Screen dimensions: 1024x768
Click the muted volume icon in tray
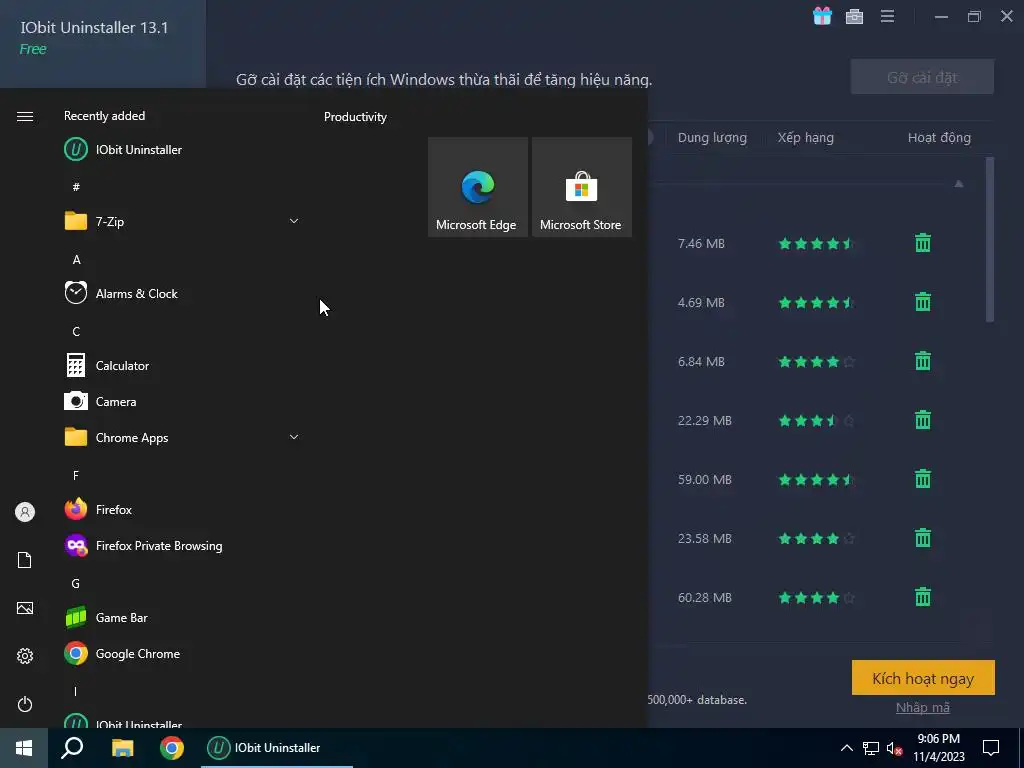pyautogui.click(x=895, y=748)
